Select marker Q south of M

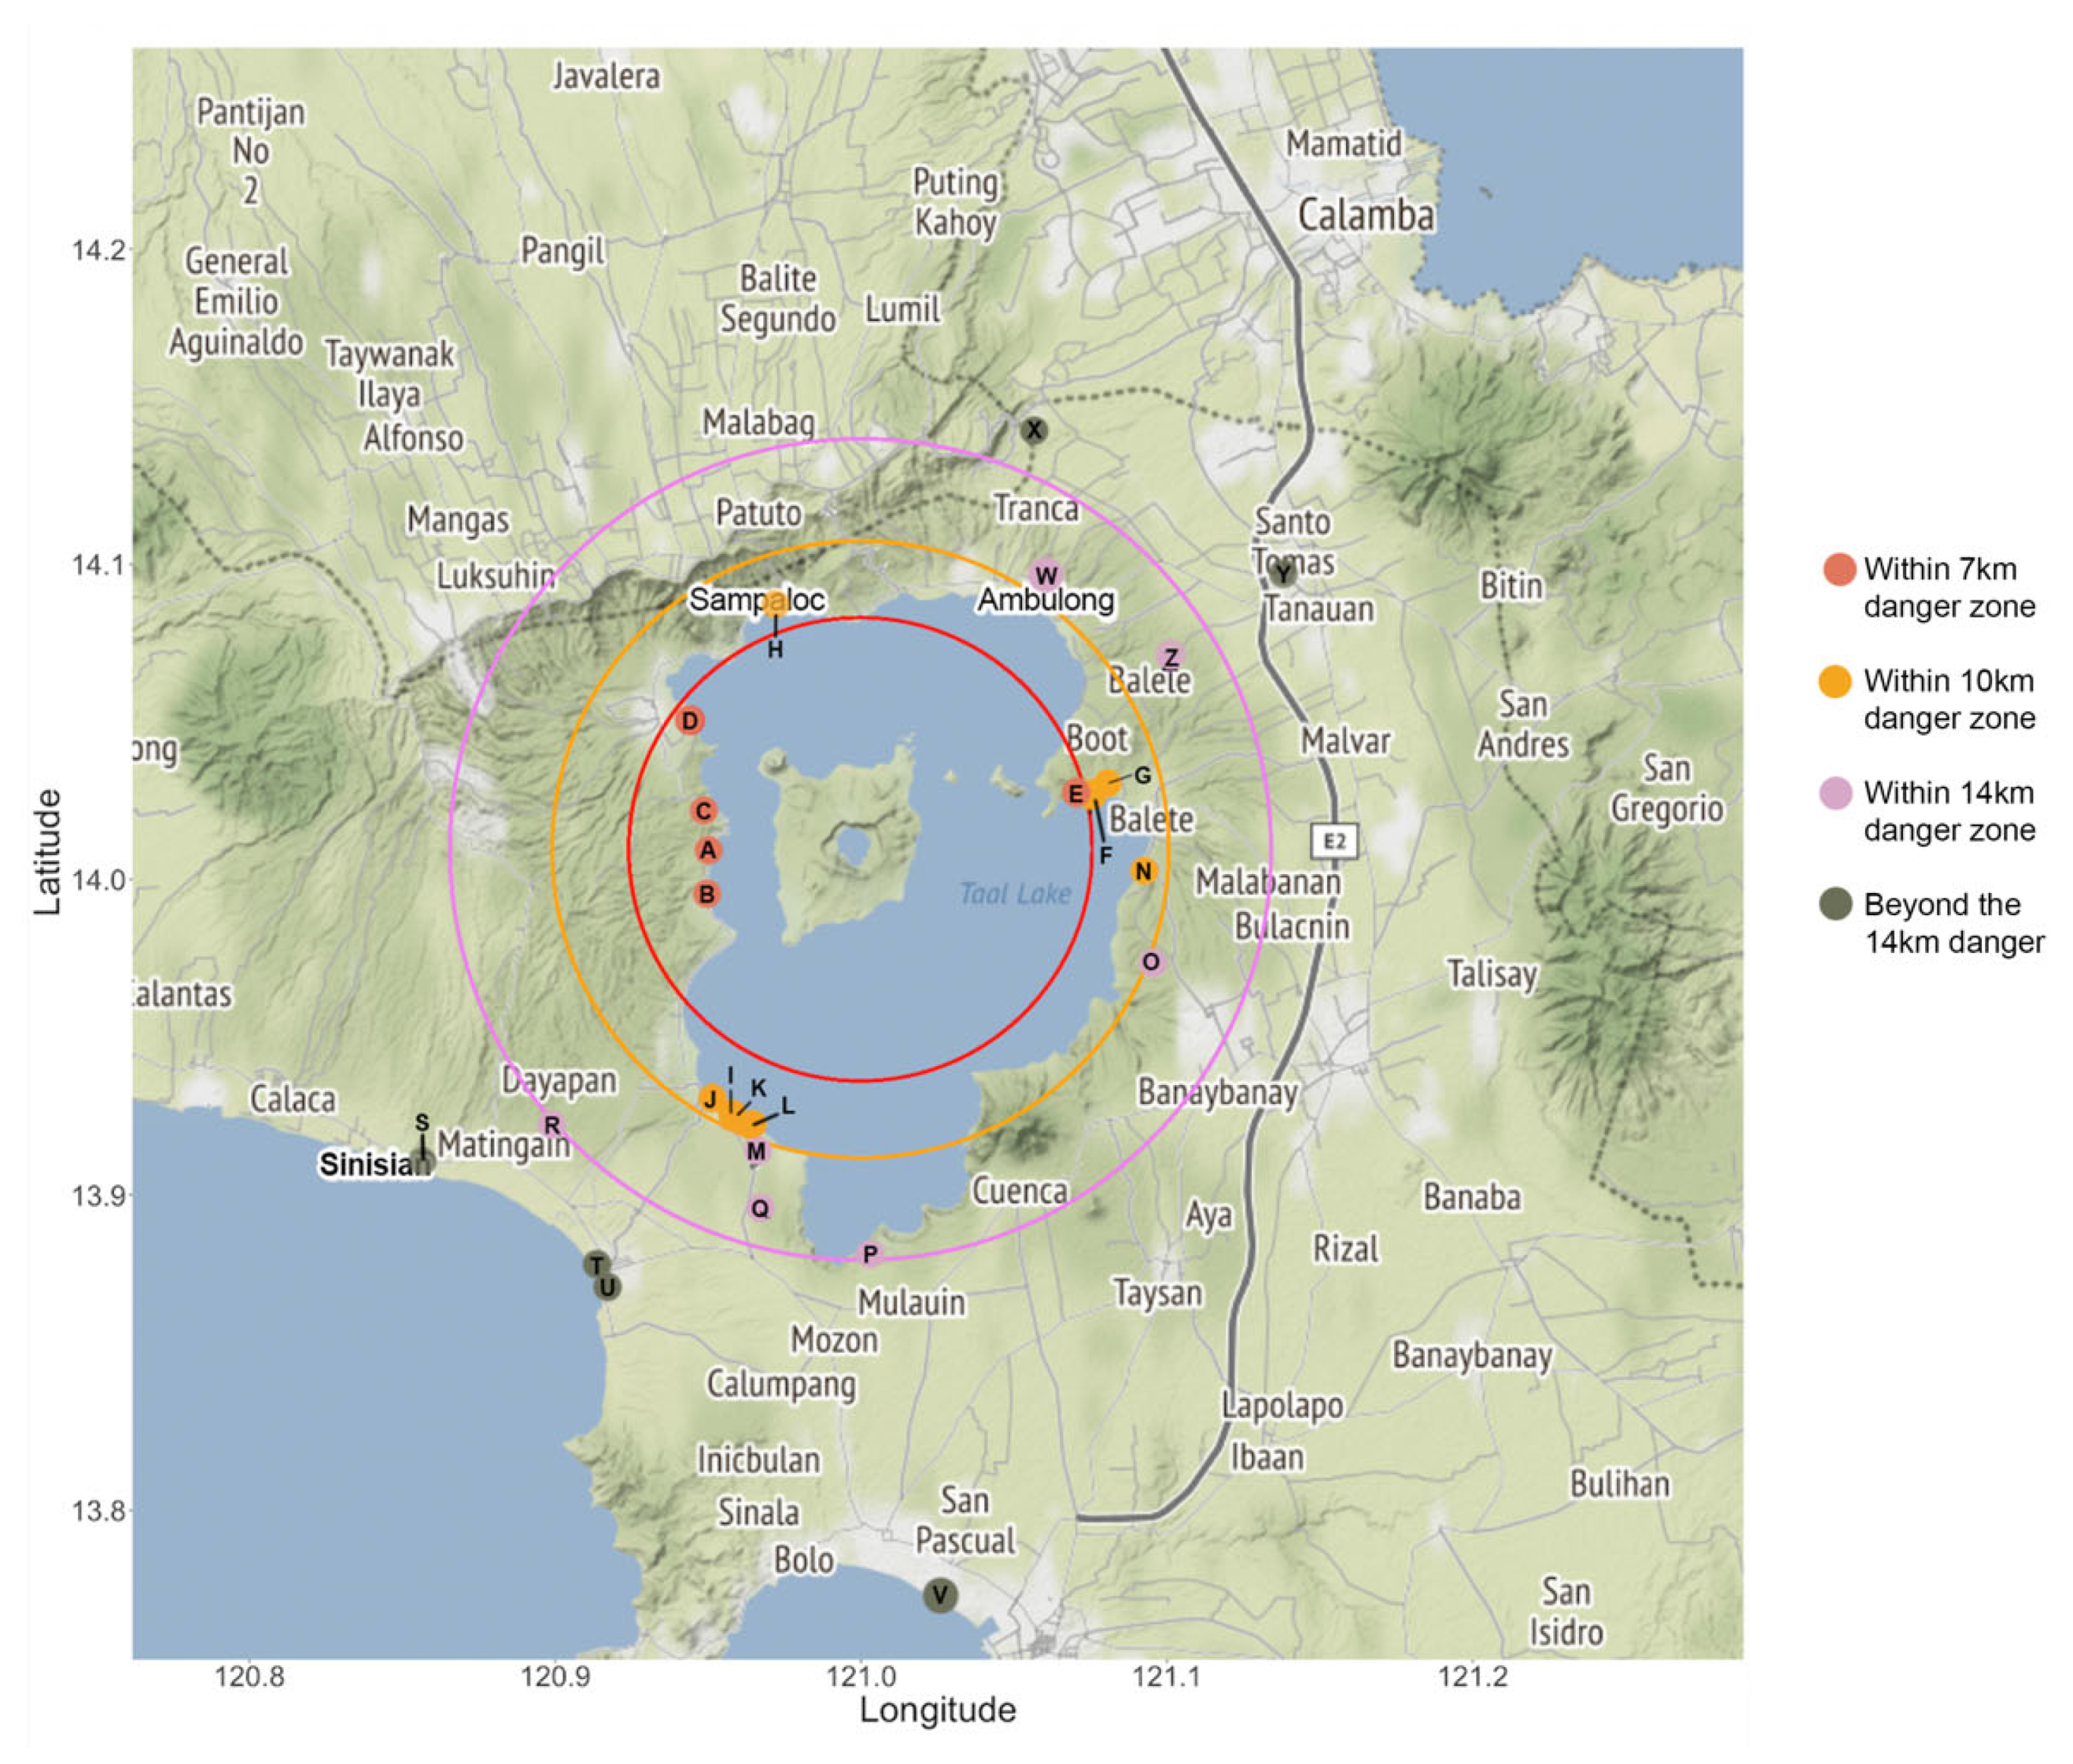pyautogui.click(x=759, y=1208)
